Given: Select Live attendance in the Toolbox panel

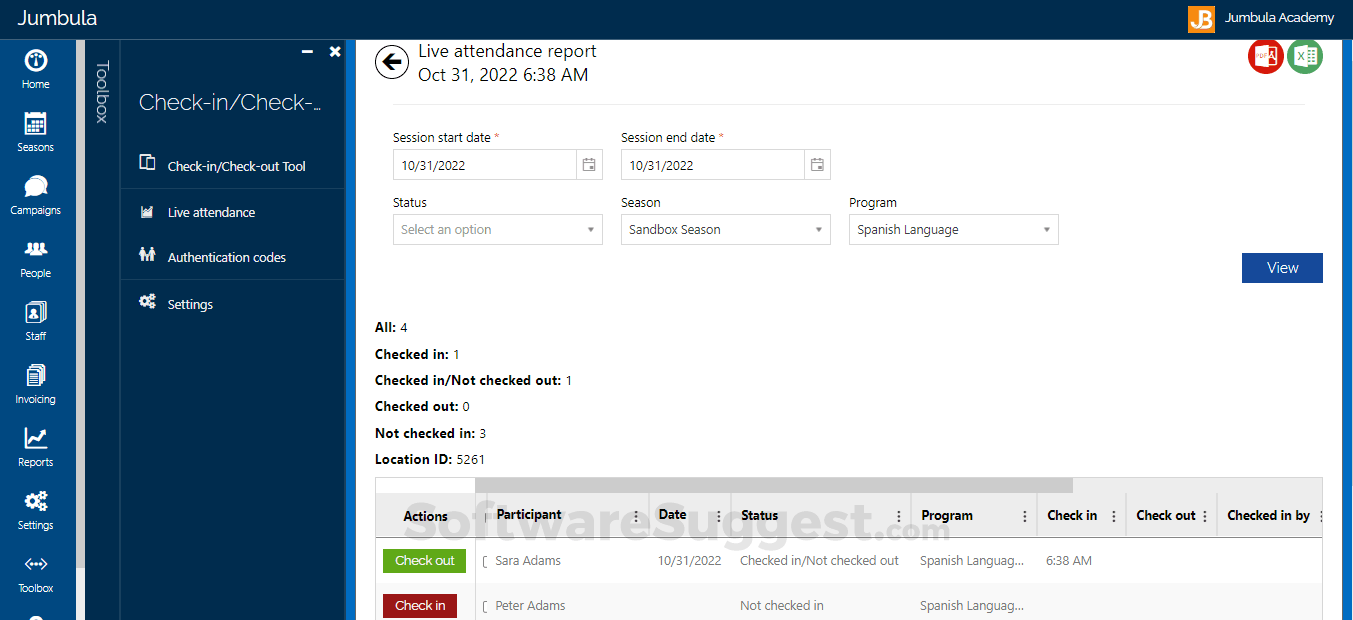Looking at the screenshot, I should point(212,211).
